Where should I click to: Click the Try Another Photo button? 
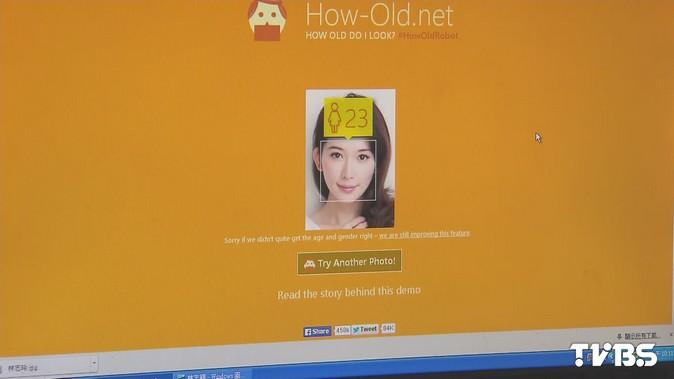tap(349, 262)
